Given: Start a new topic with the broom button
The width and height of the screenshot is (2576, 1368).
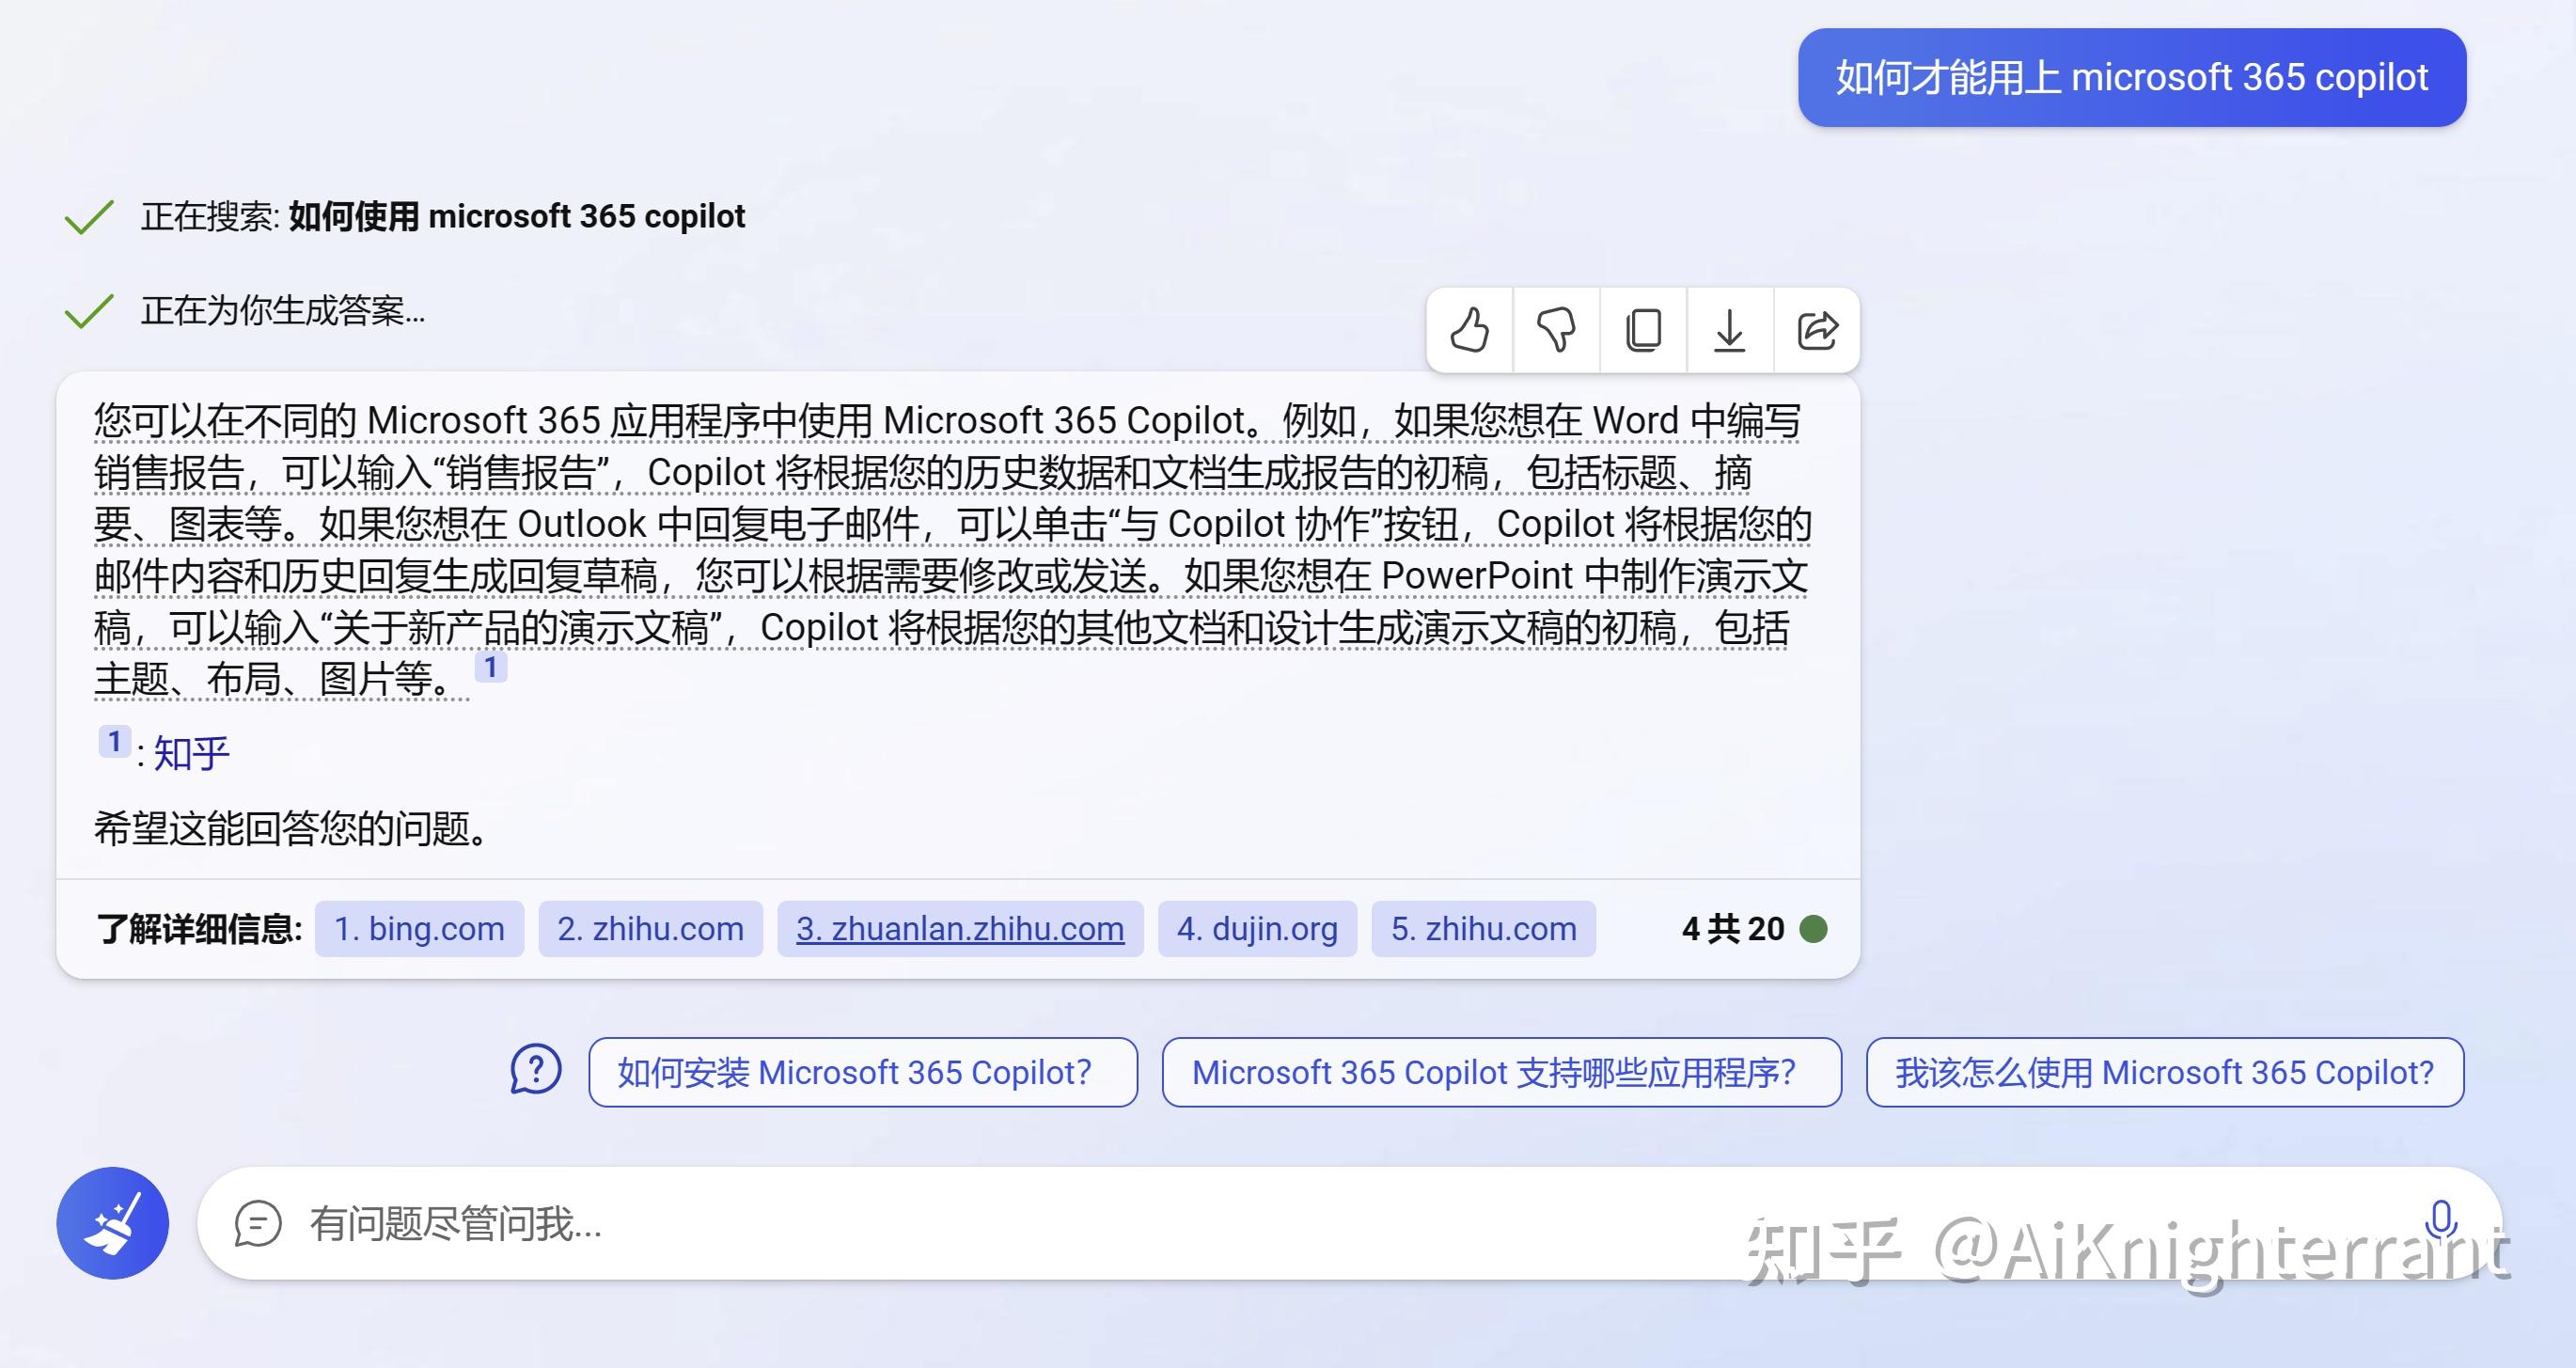Looking at the screenshot, I should pyautogui.click(x=113, y=1223).
